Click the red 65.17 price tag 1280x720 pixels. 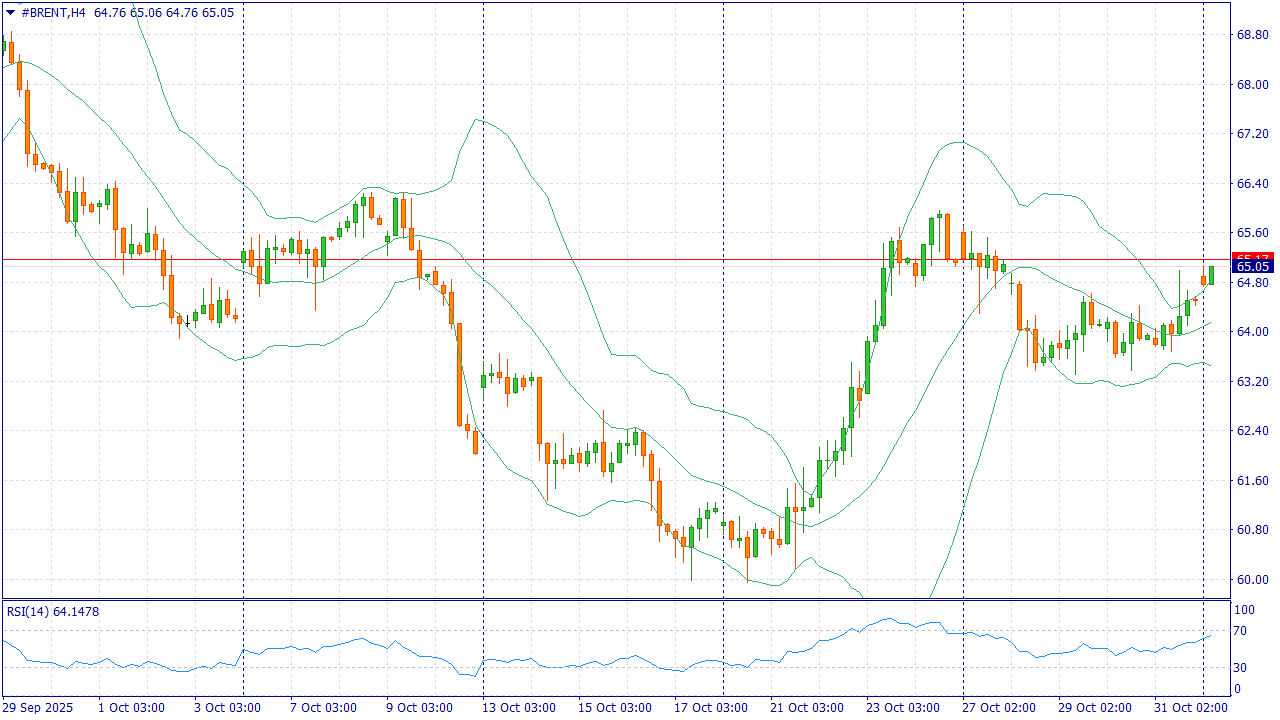(x=1253, y=257)
